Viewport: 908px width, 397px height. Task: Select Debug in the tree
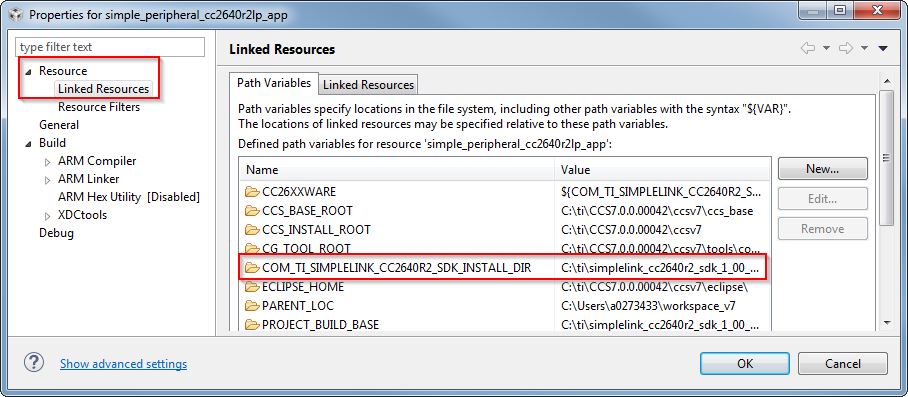(56, 233)
